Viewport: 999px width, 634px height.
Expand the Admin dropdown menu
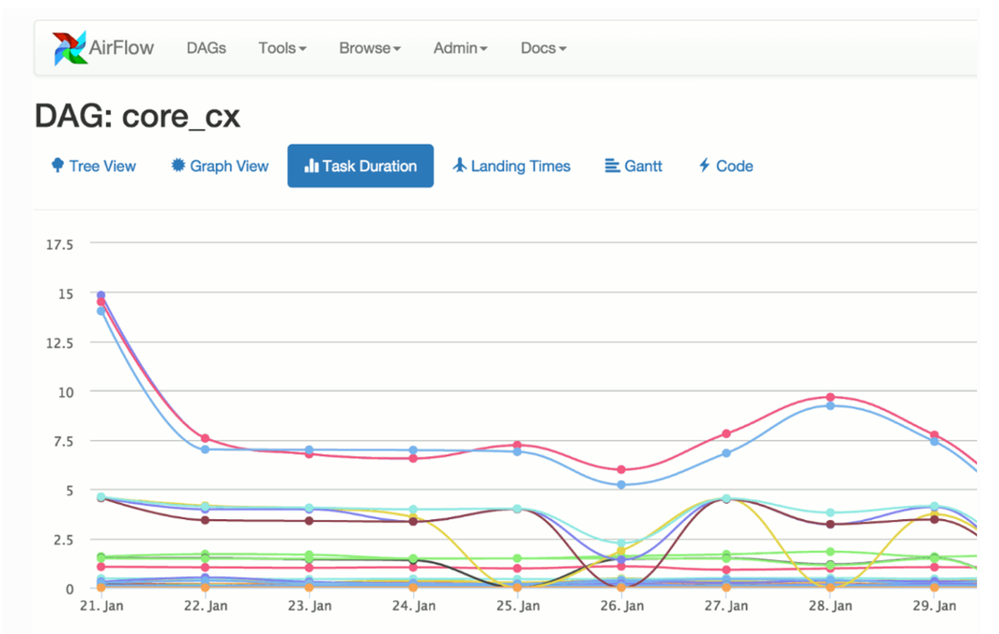tap(460, 48)
